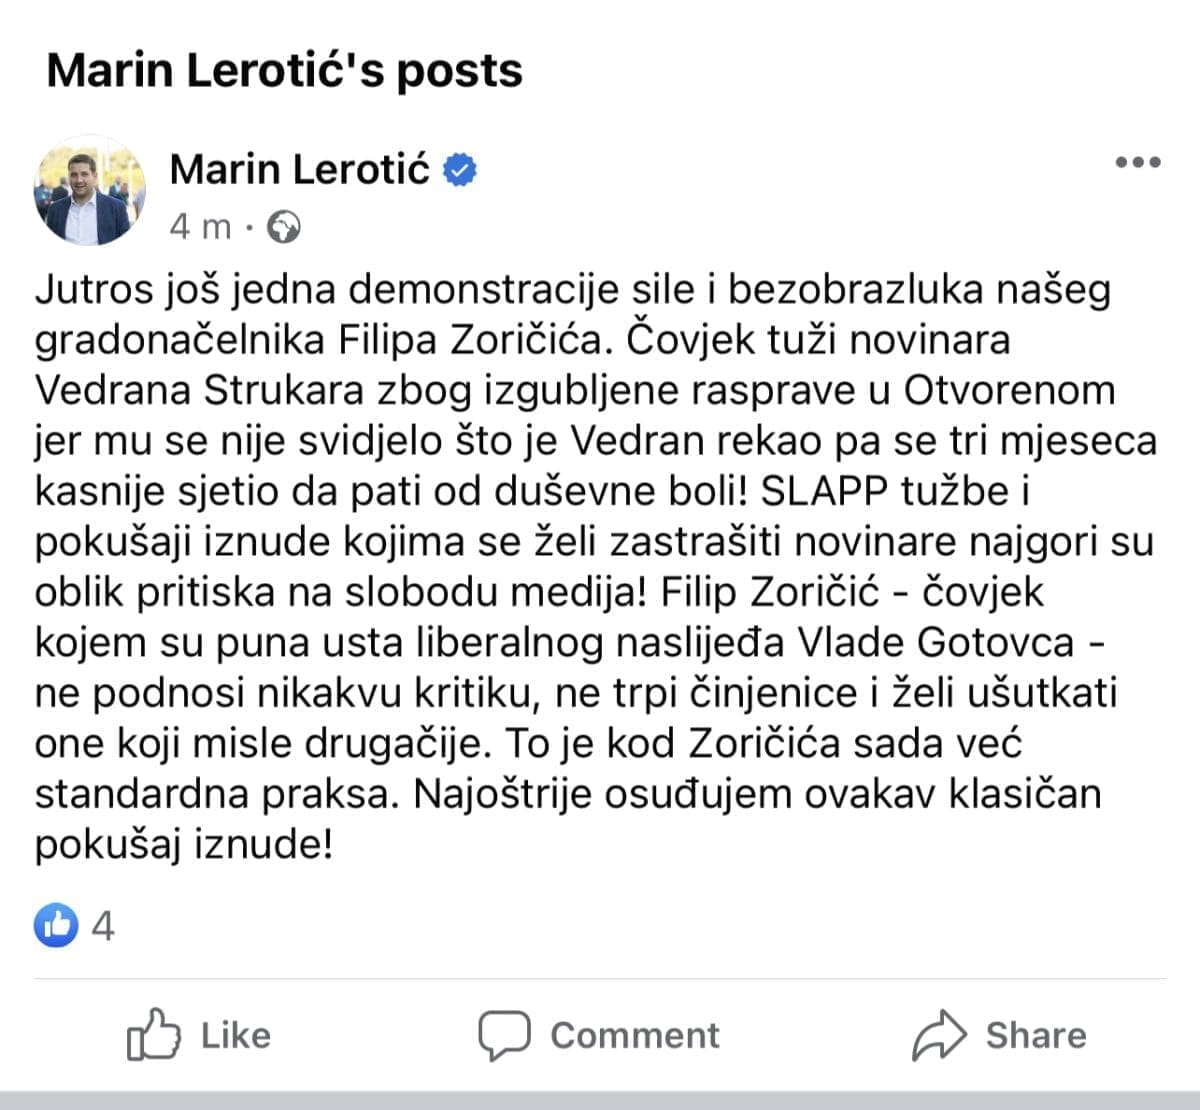Open Marin Lerotić's profile picture
This screenshot has height=1110, width=1200.
click(90, 191)
